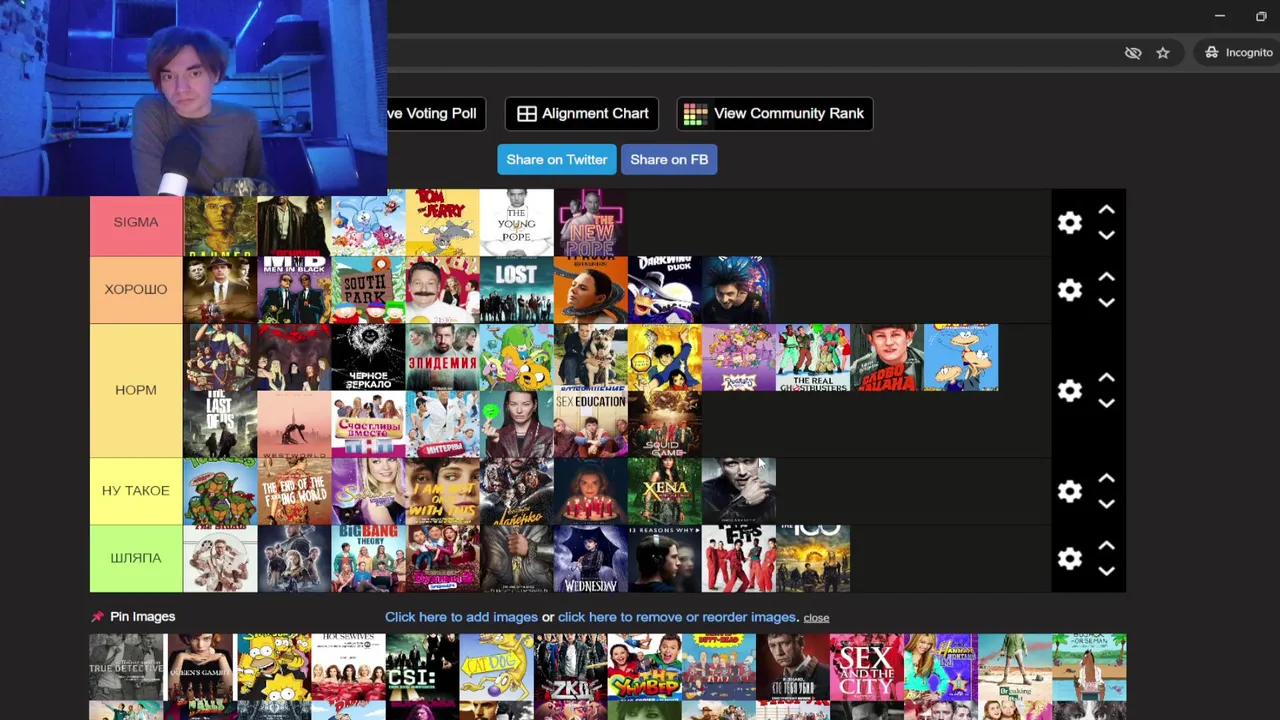Pick Hannah Montana from image pool
This screenshot has height=720, width=1280.
(x=940, y=667)
